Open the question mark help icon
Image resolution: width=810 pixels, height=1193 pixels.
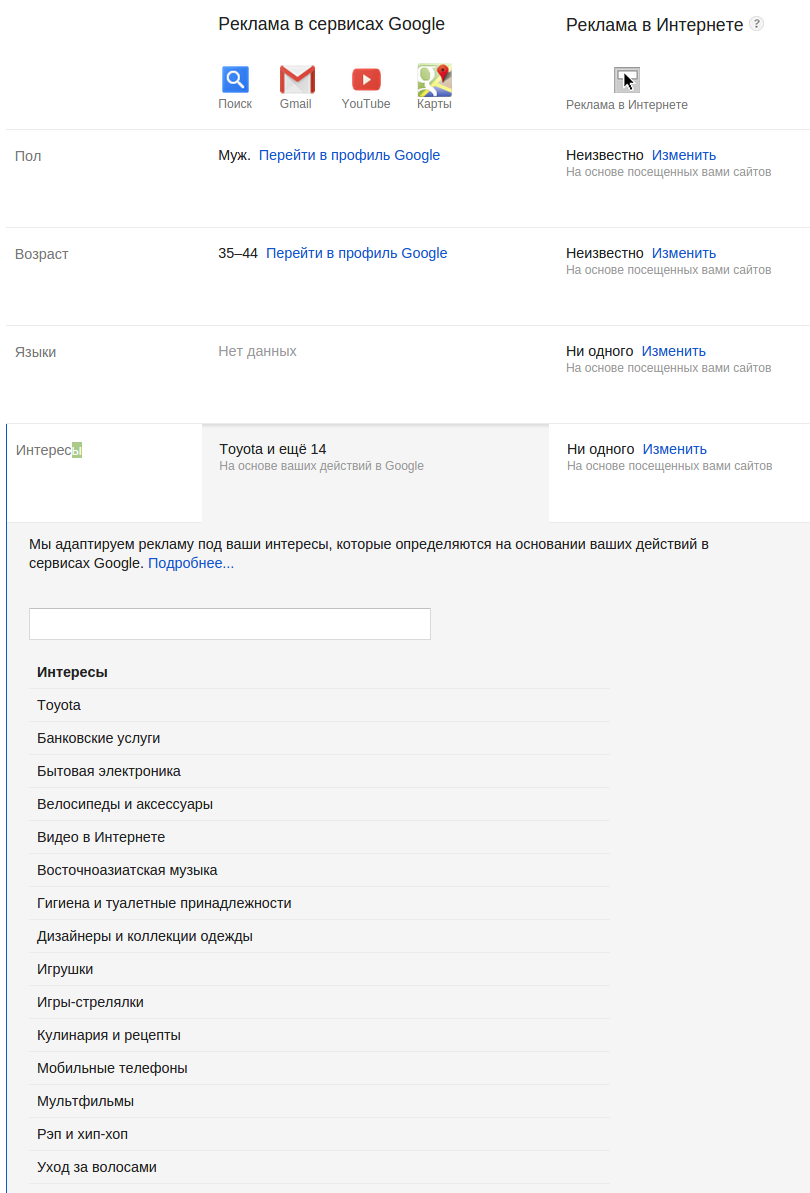[756, 24]
